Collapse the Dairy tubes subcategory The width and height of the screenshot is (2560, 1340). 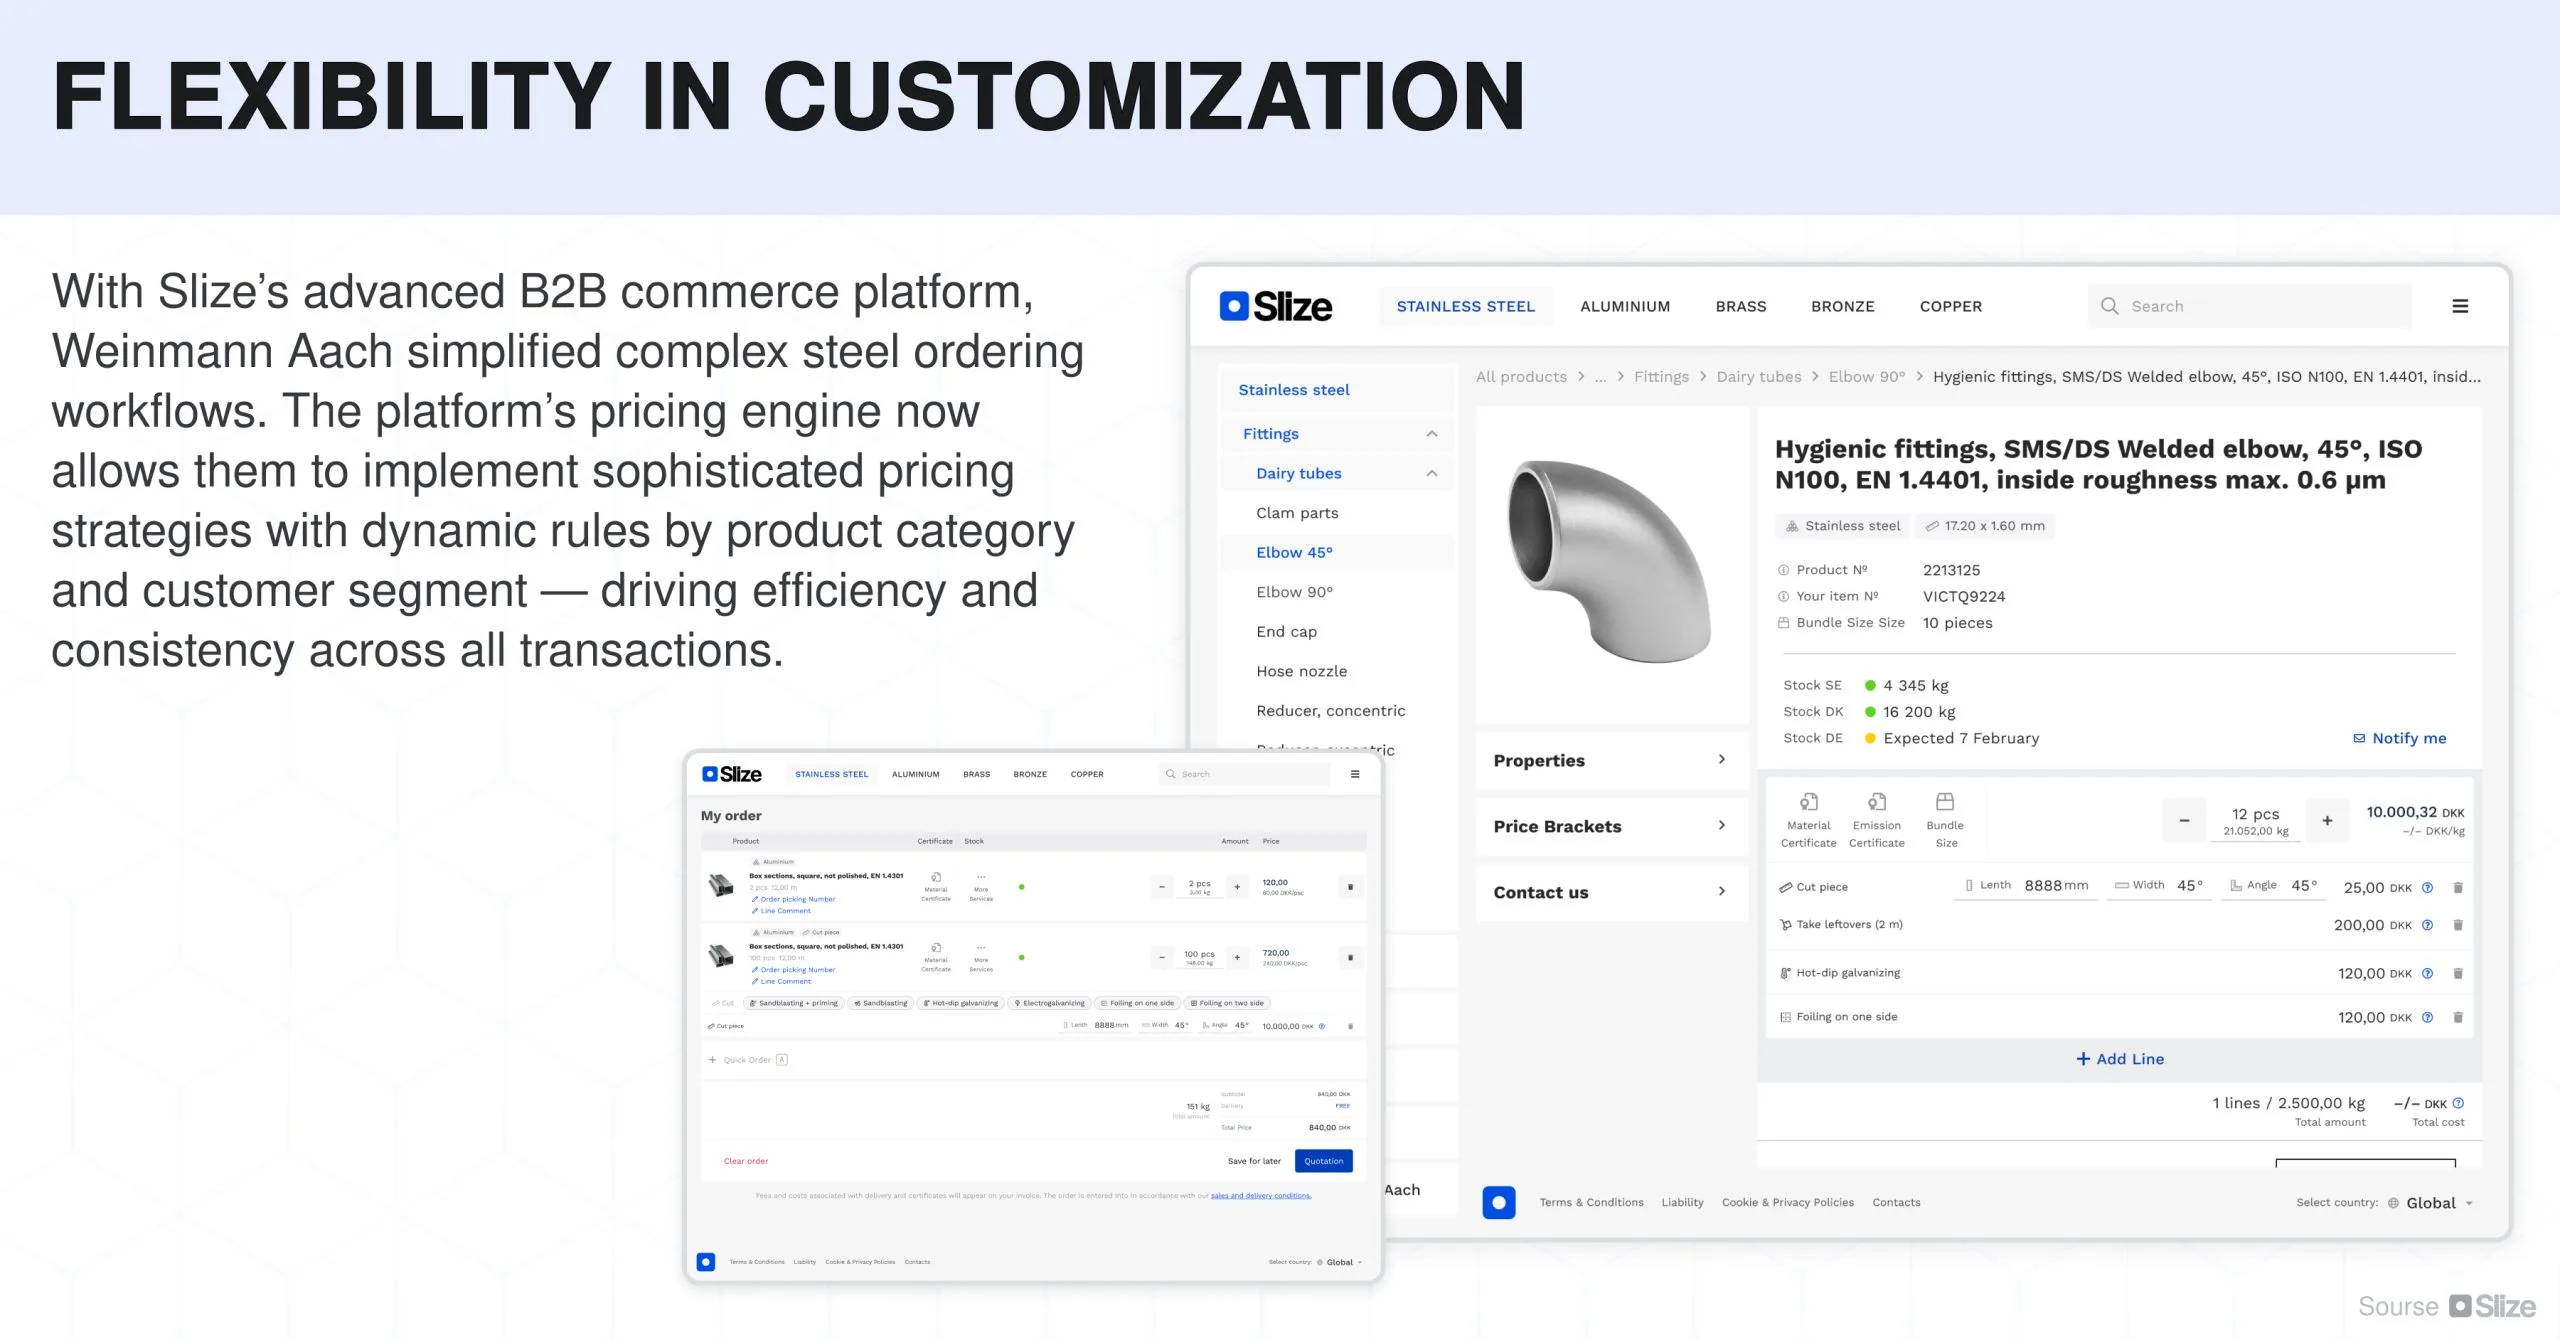tap(1431, 474)
